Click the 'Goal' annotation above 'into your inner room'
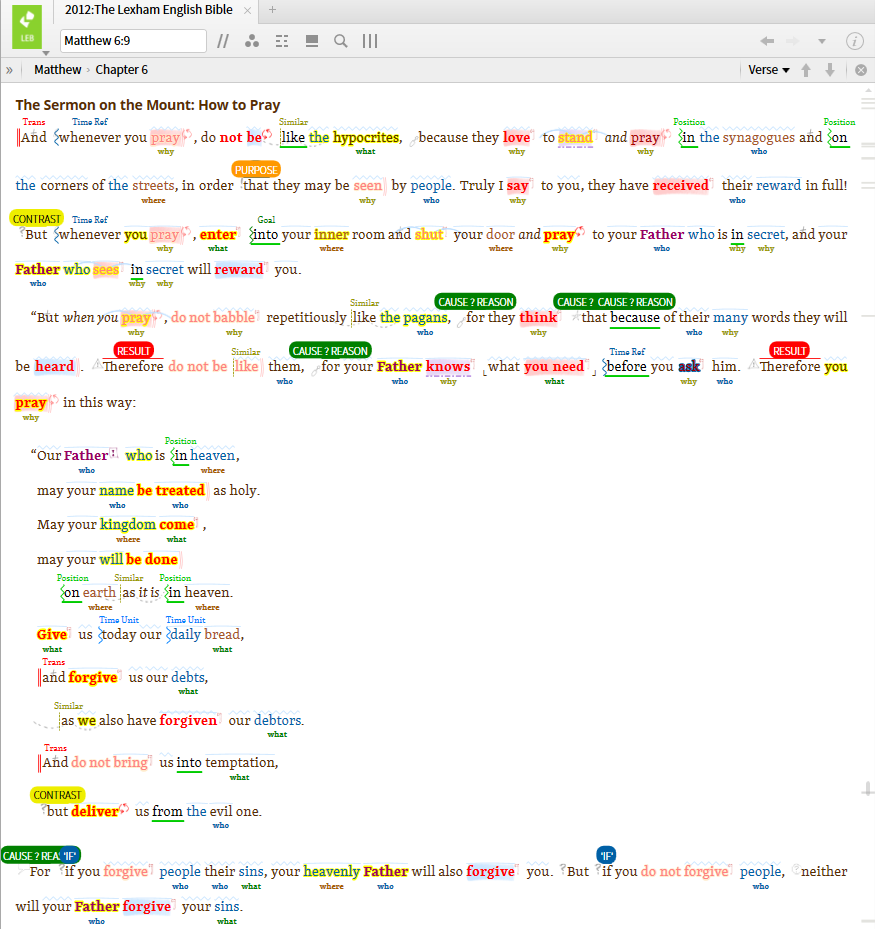This screenshot has width=875, height=929. click(266, 220)
